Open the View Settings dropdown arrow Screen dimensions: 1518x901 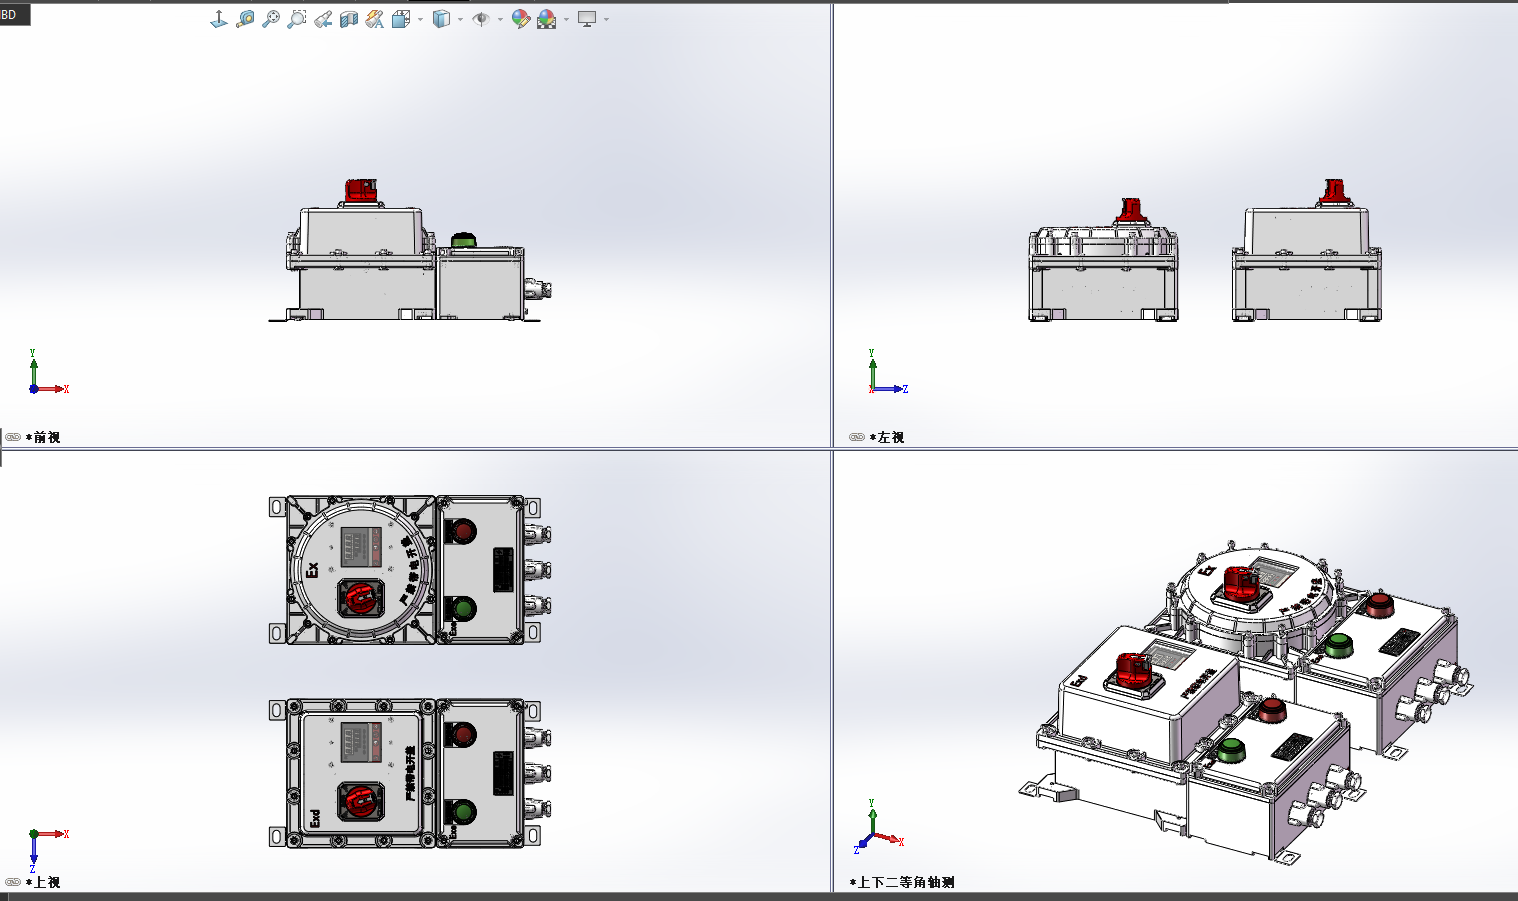pyautogui.click(x=606, y=19)
